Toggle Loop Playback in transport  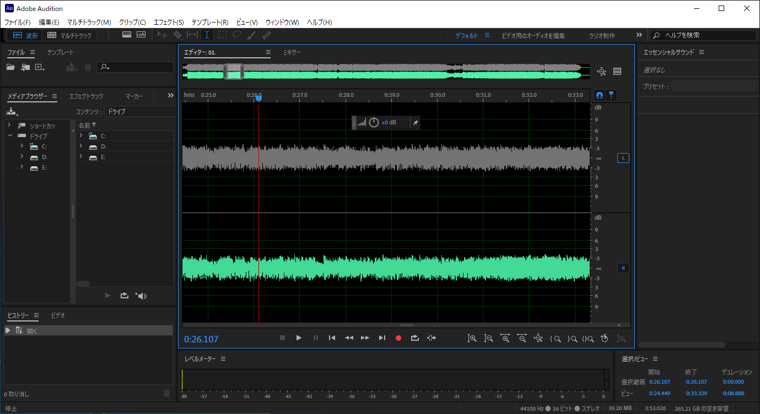tap(415, 338)
